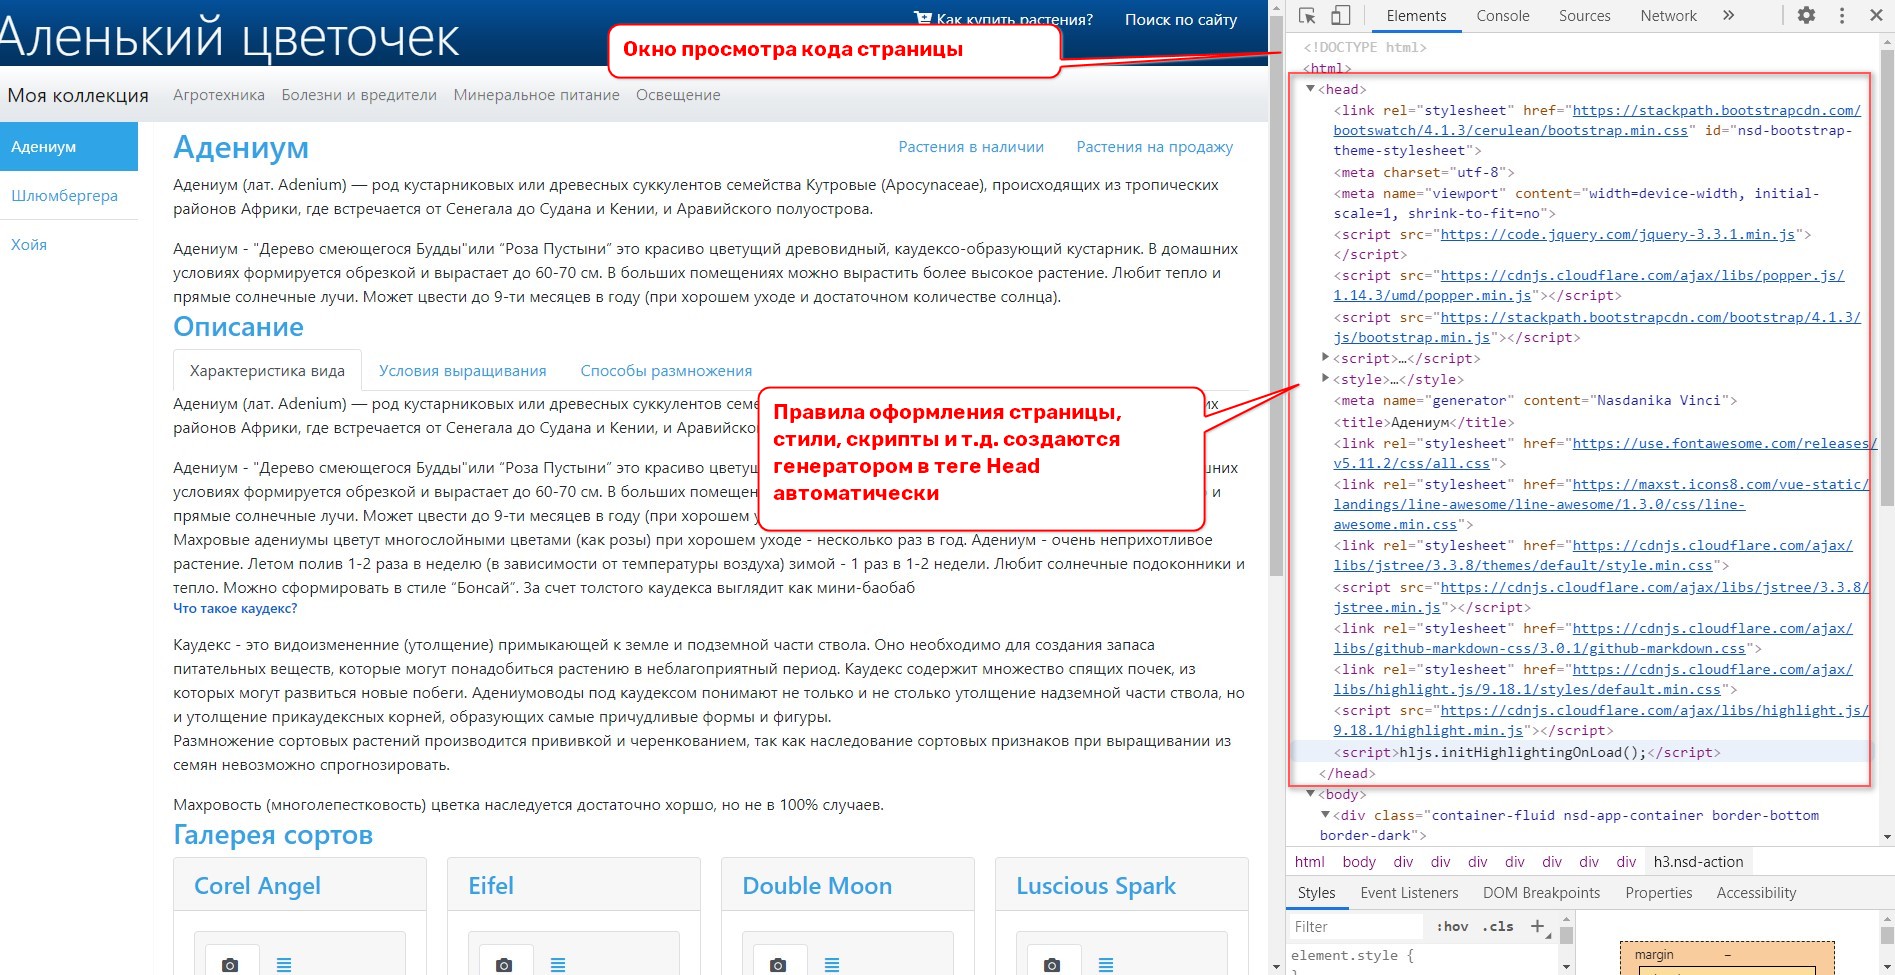Open the DevTools three-dot menu
The height and width of the screenshot is (975, 1895).
(x=1842, y=16)
